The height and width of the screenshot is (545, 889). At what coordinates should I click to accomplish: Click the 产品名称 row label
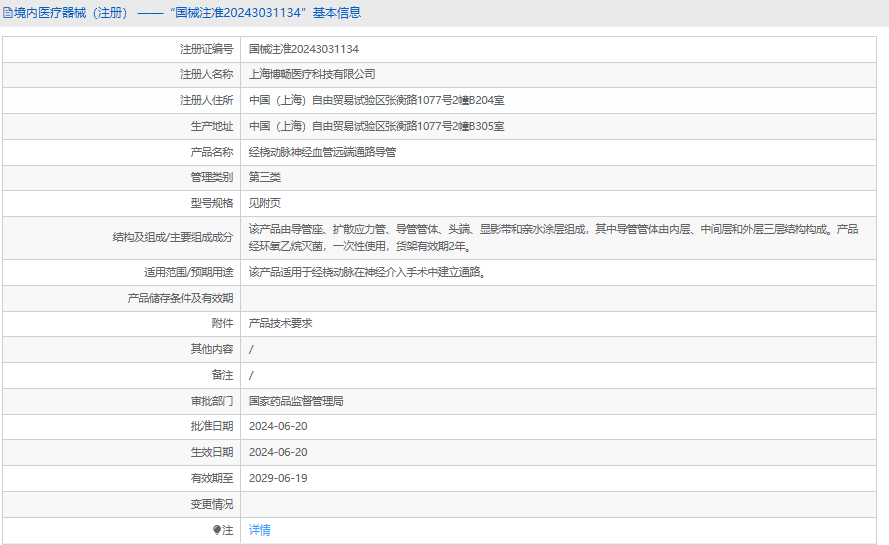212,152
